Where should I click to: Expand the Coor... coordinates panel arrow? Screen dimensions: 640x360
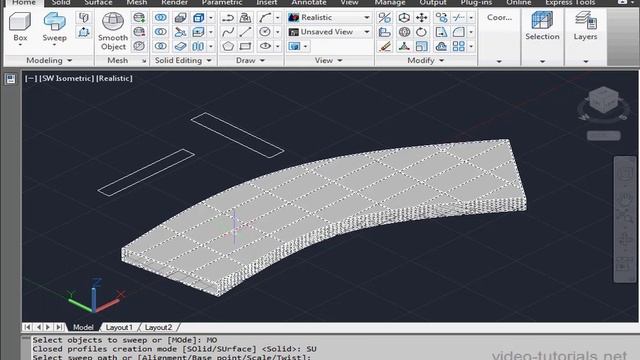[499, 61]
